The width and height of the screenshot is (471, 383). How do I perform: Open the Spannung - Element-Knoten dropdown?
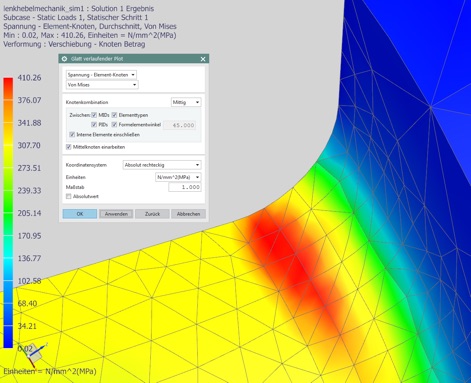101,75
